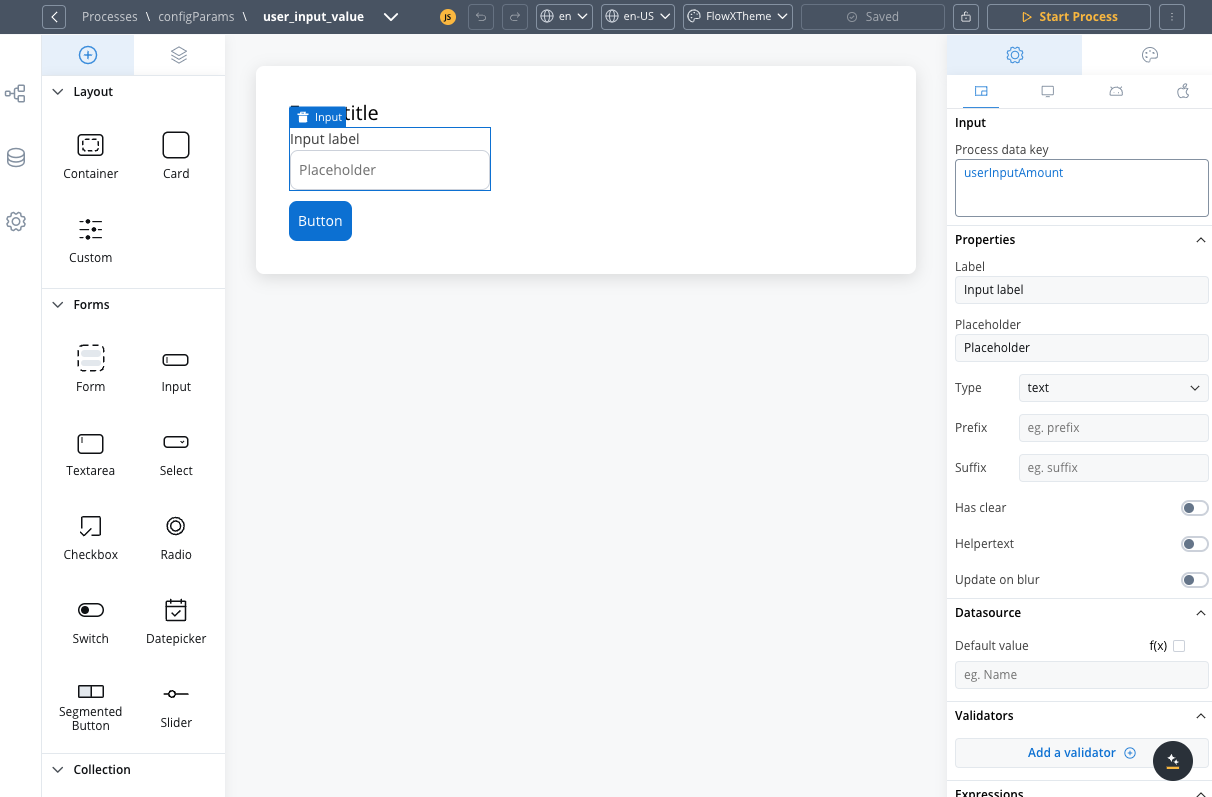Collapse the Validators section
This screenshot has width=1212, height=797.
[1200, 716]
